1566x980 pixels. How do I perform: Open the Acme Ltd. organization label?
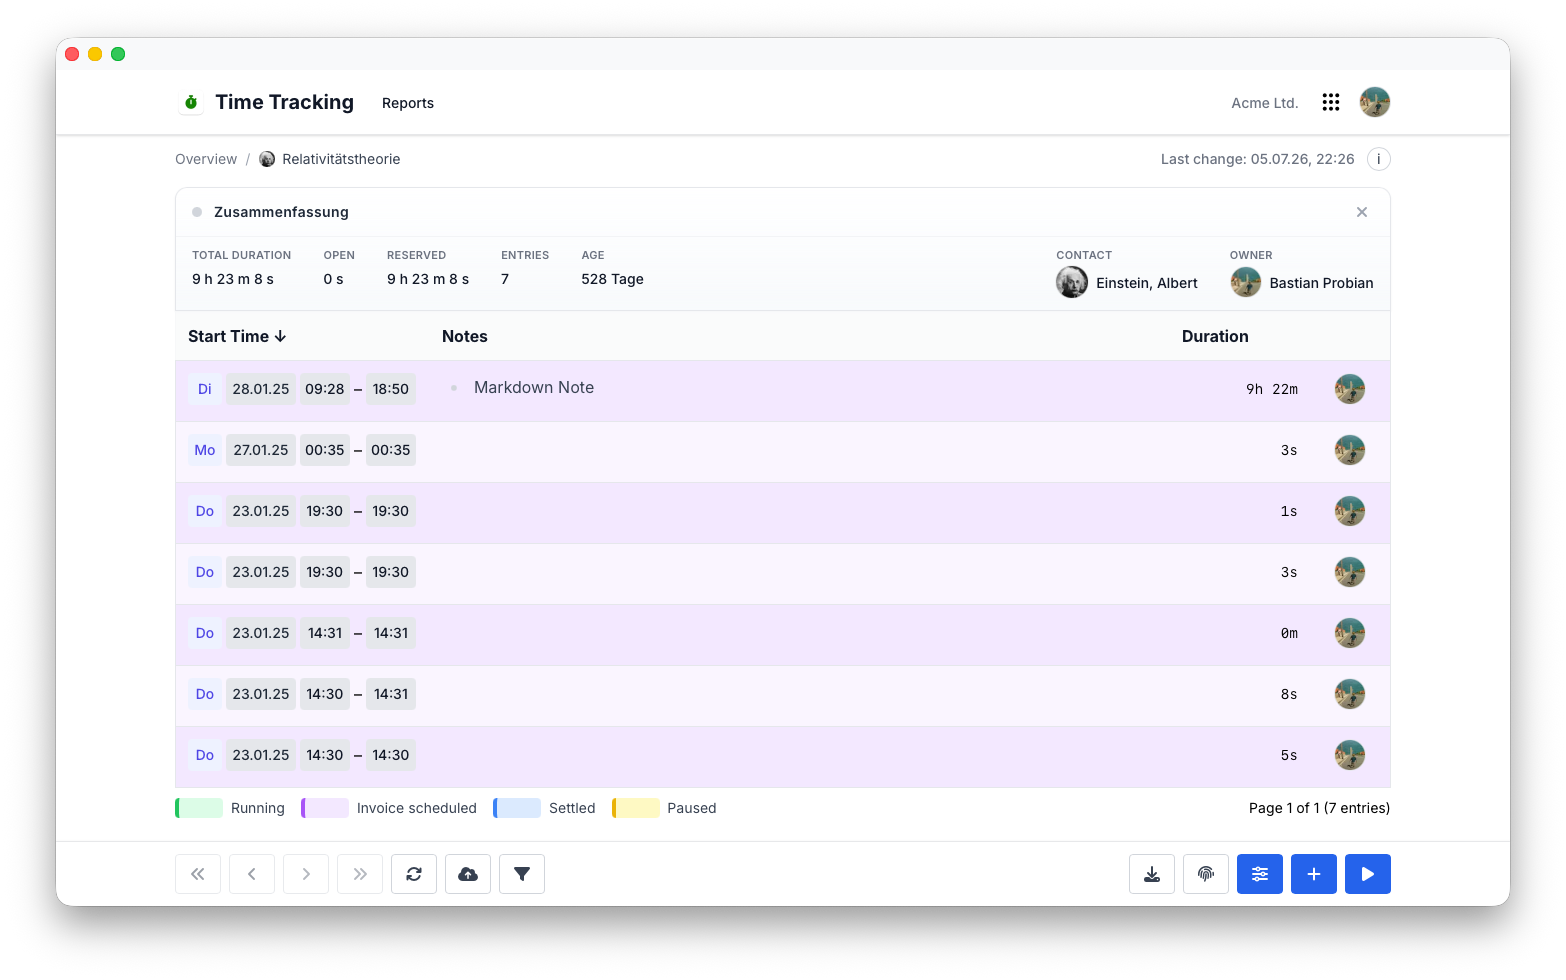point(1265,103)
